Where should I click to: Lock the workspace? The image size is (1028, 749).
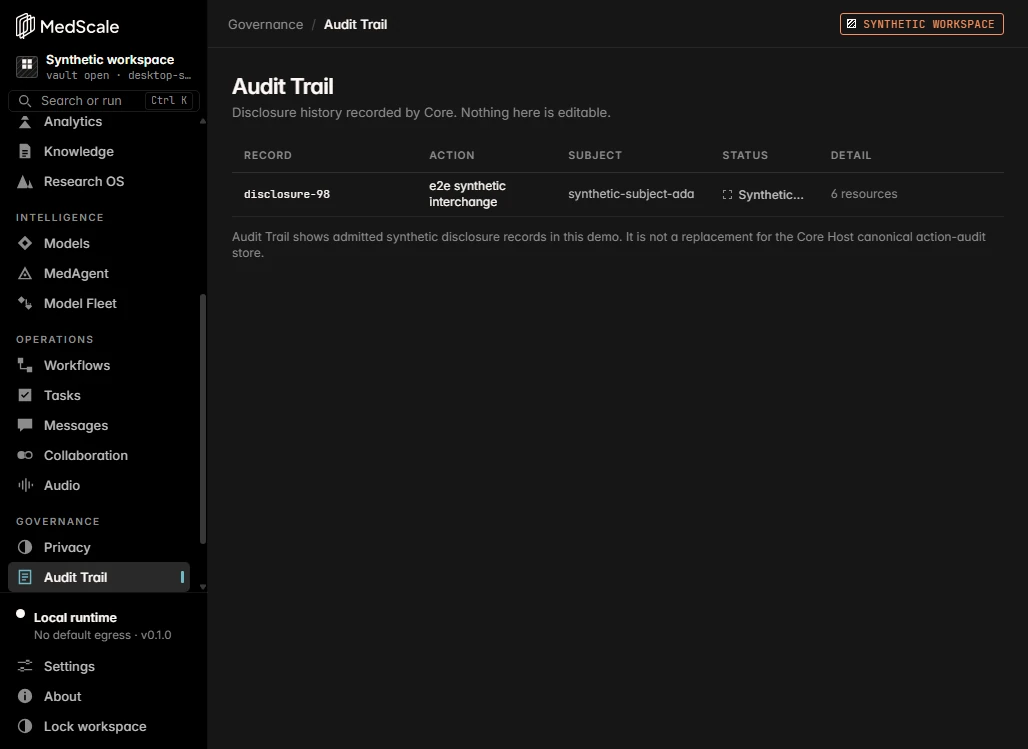(x=103, y=726)
